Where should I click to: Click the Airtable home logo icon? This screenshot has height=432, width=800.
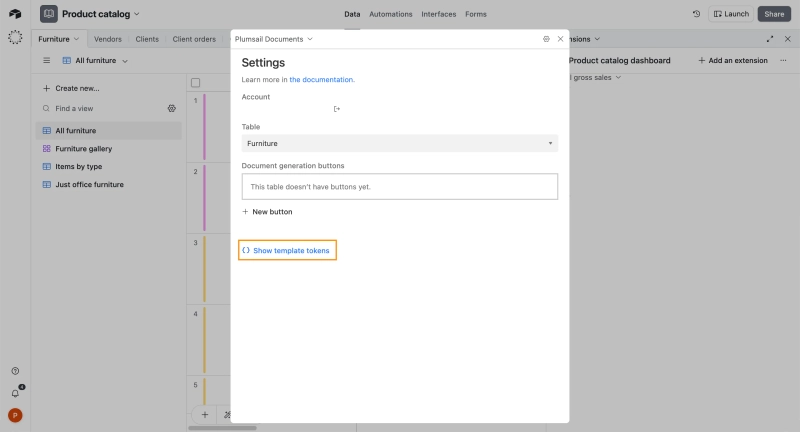(x=15, y=14)
